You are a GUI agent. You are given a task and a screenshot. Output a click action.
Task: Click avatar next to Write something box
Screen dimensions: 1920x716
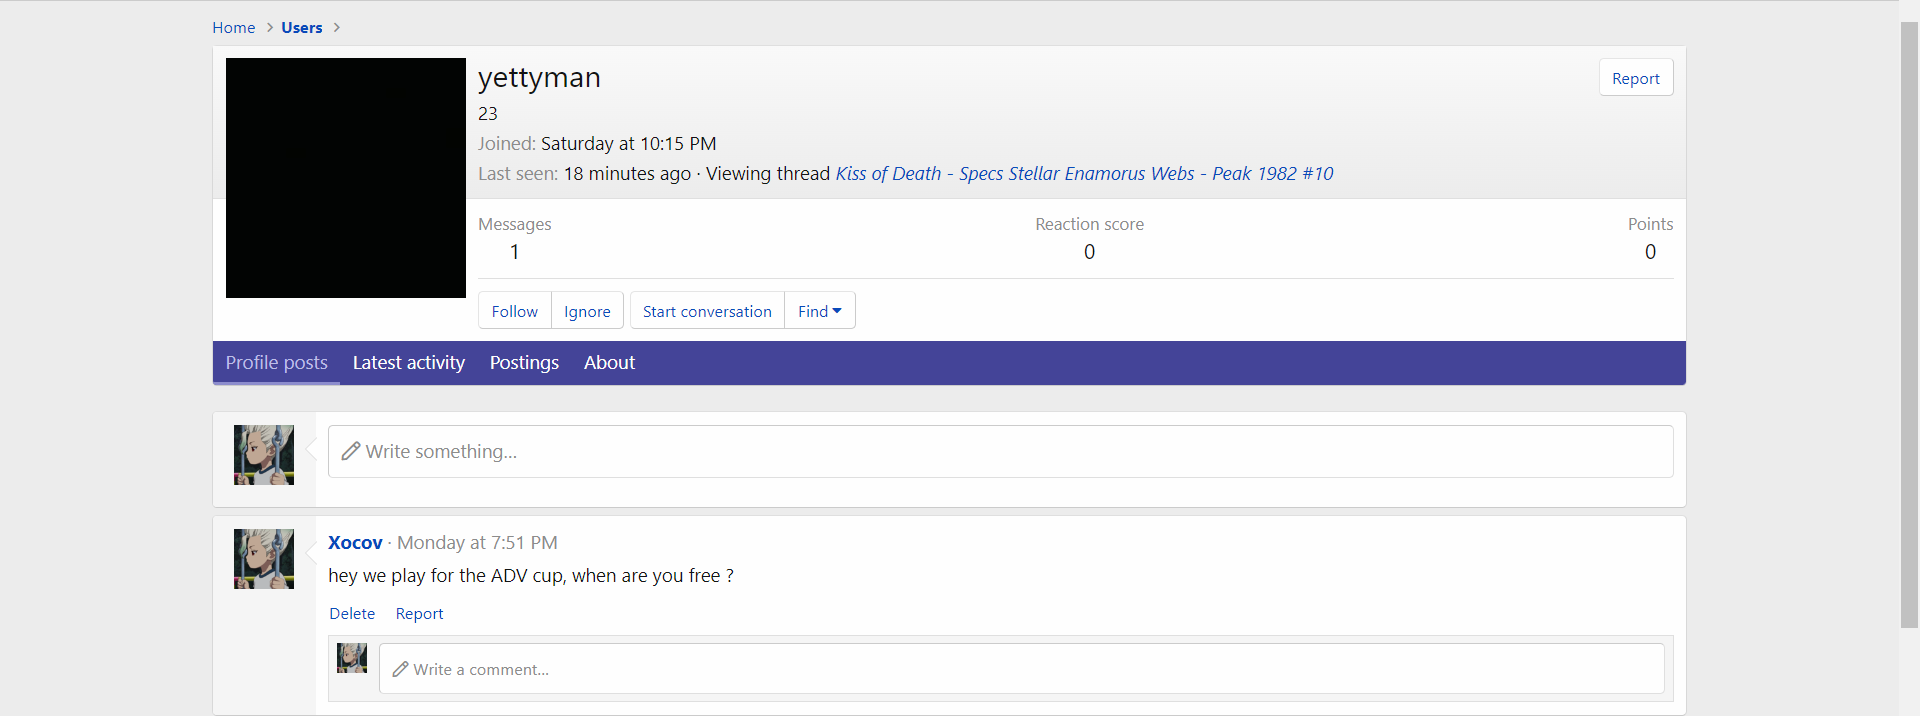[x=264, y=455]
